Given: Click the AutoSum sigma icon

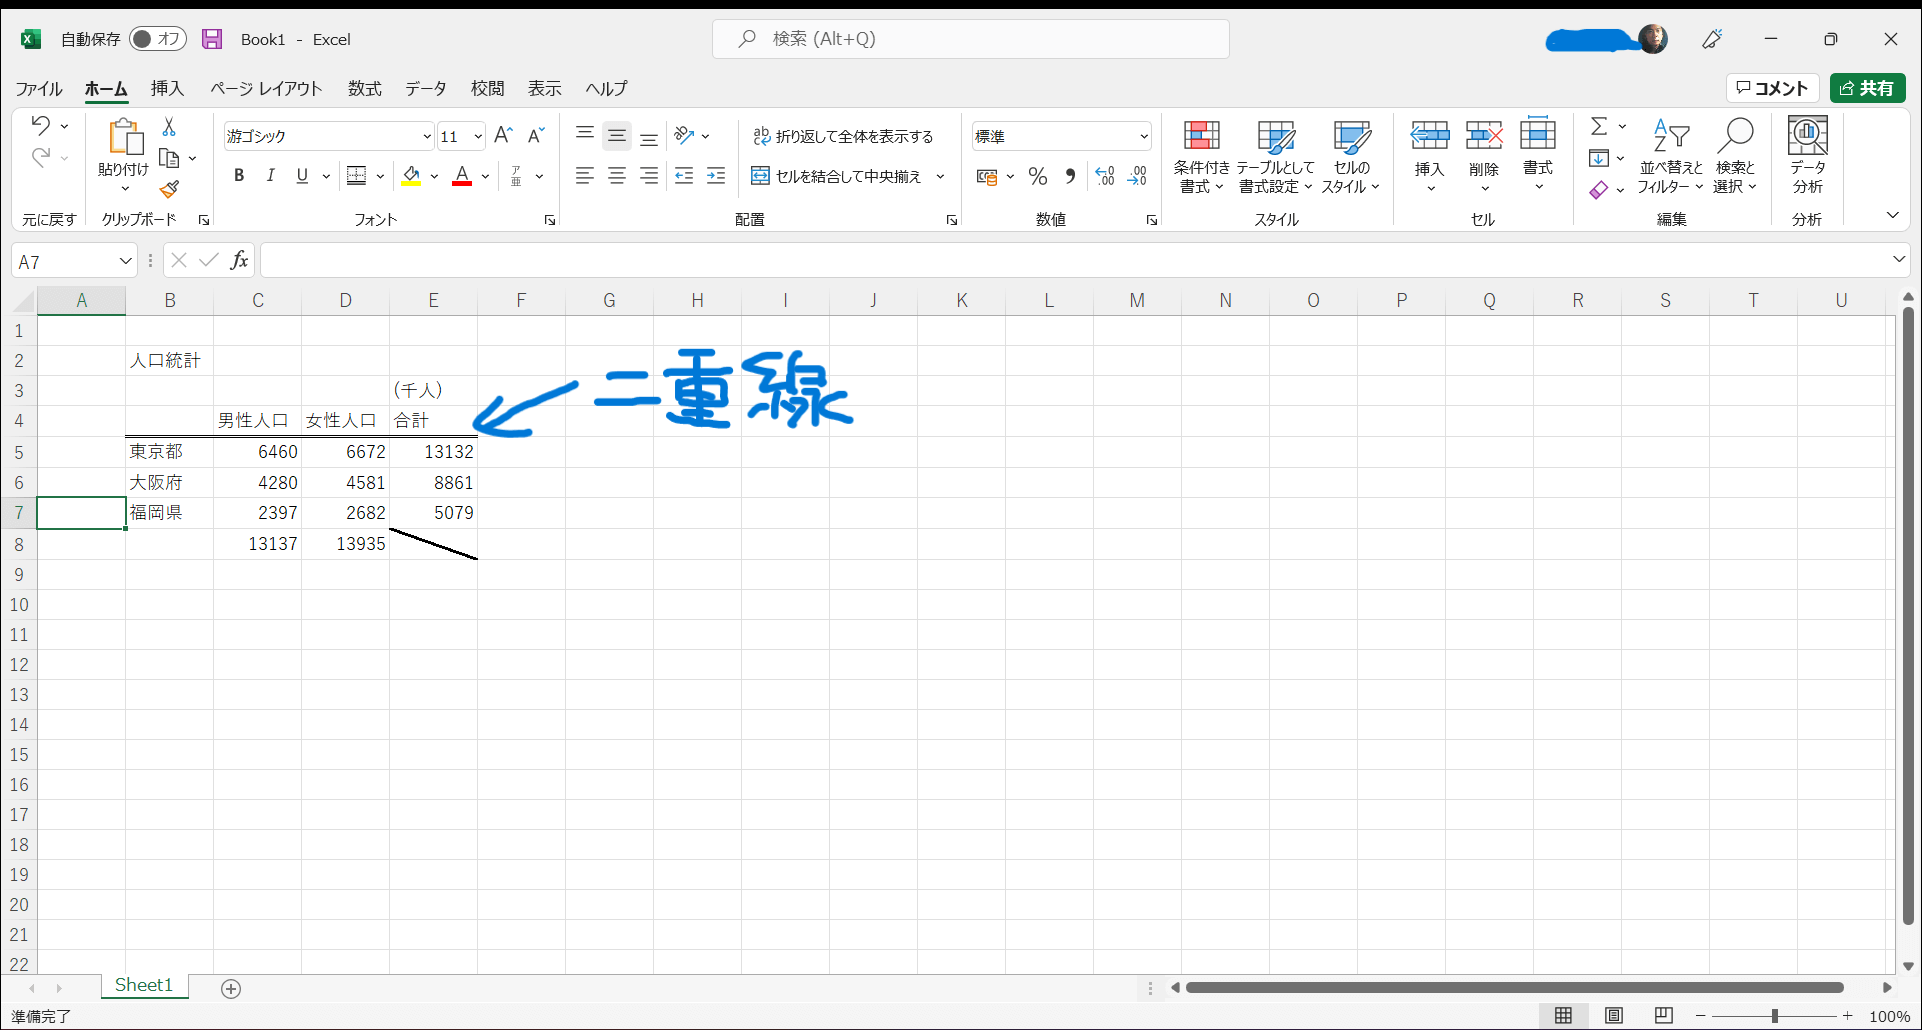Looking at the screenshot, I should tap(1599, 127).
